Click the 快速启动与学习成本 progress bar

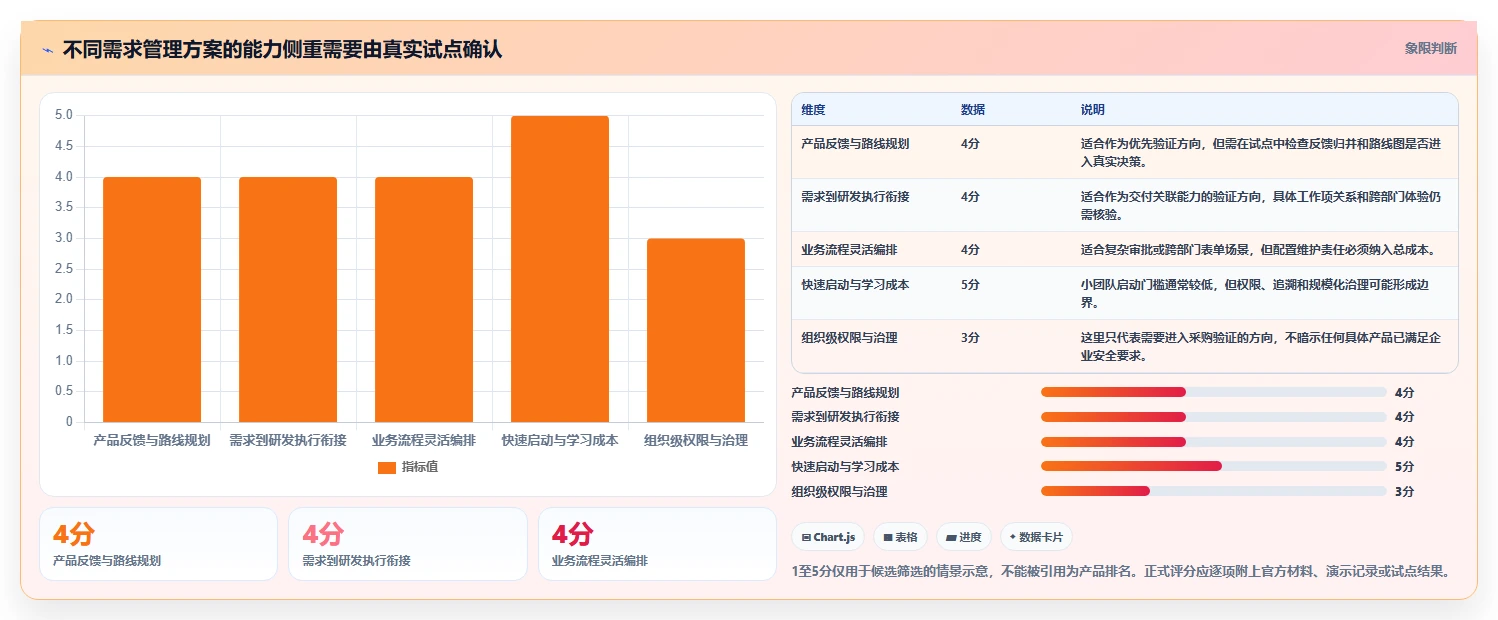click(1213, 466)
